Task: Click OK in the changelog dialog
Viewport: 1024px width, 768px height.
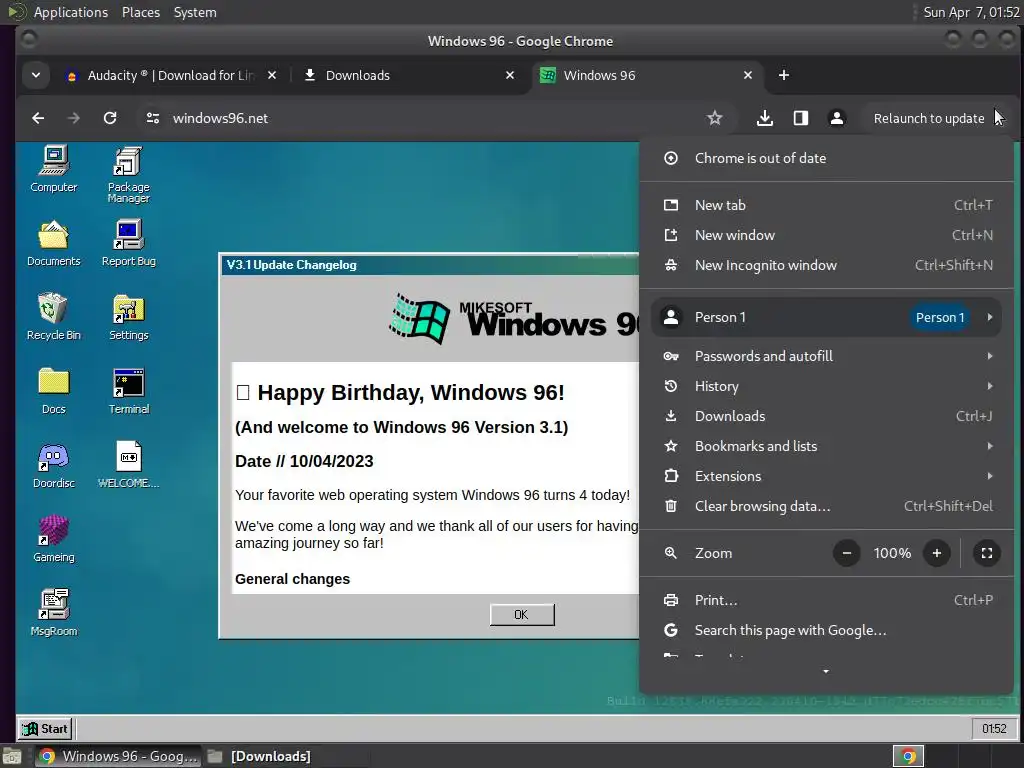Action: (522, 615)
